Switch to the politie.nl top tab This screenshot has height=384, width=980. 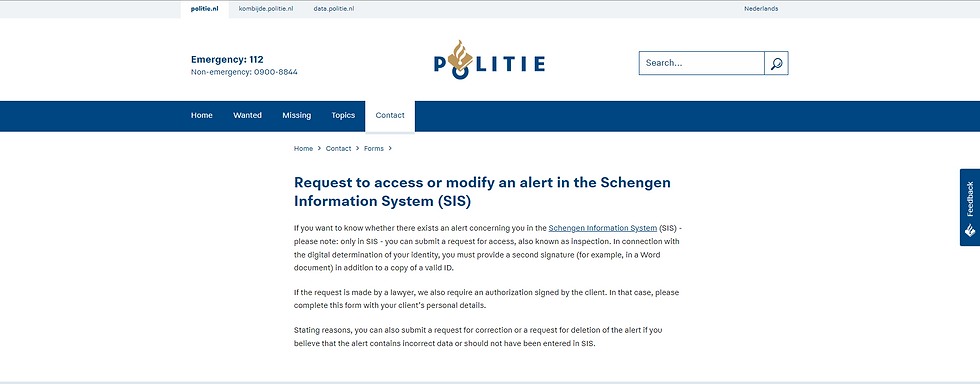click(205, 9)
